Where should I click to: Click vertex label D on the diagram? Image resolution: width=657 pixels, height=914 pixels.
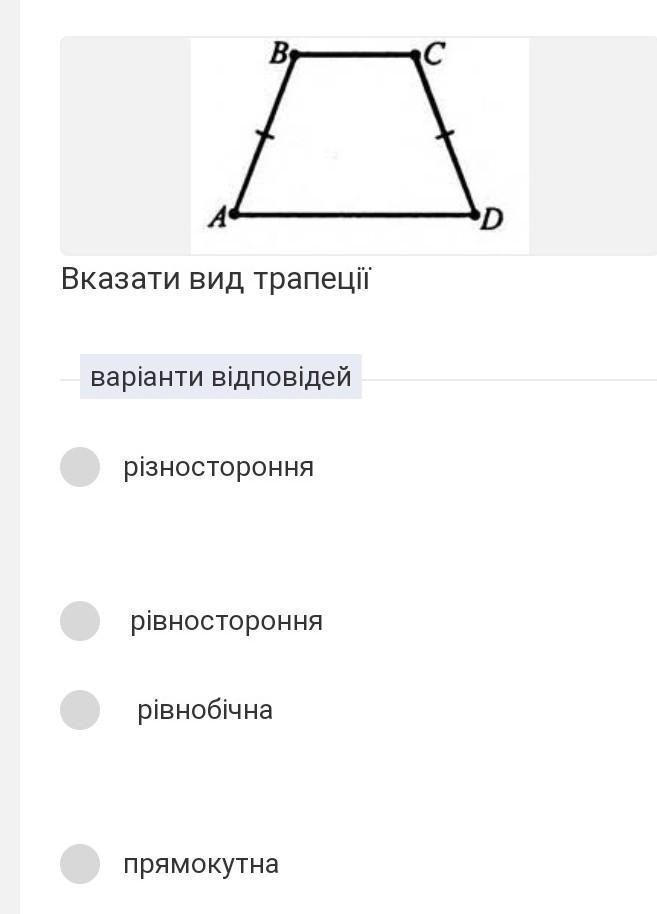point(491,219)
